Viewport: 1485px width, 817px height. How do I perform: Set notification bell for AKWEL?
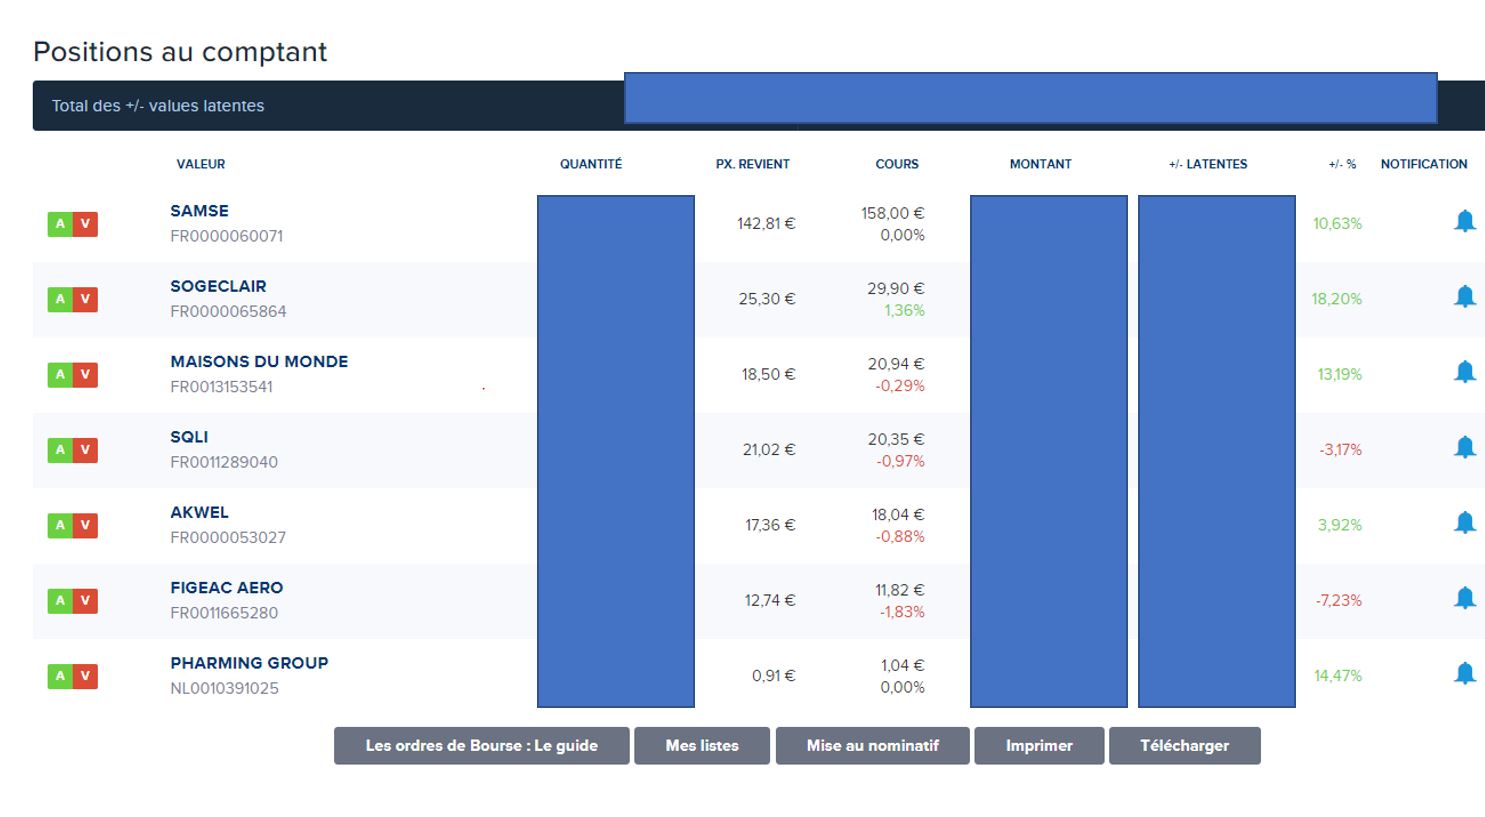pos(1465,522)
